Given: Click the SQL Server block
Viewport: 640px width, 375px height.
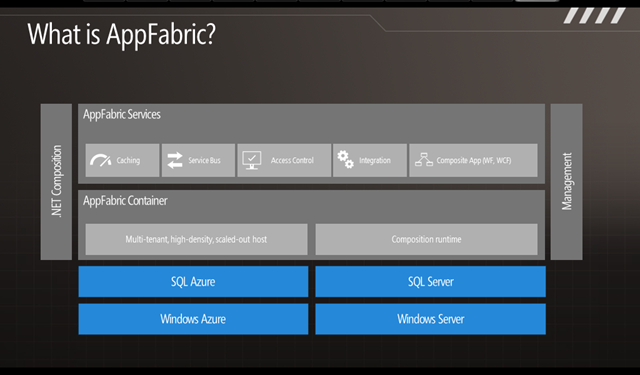Looking at the screenshot, I should pos(431,282).
